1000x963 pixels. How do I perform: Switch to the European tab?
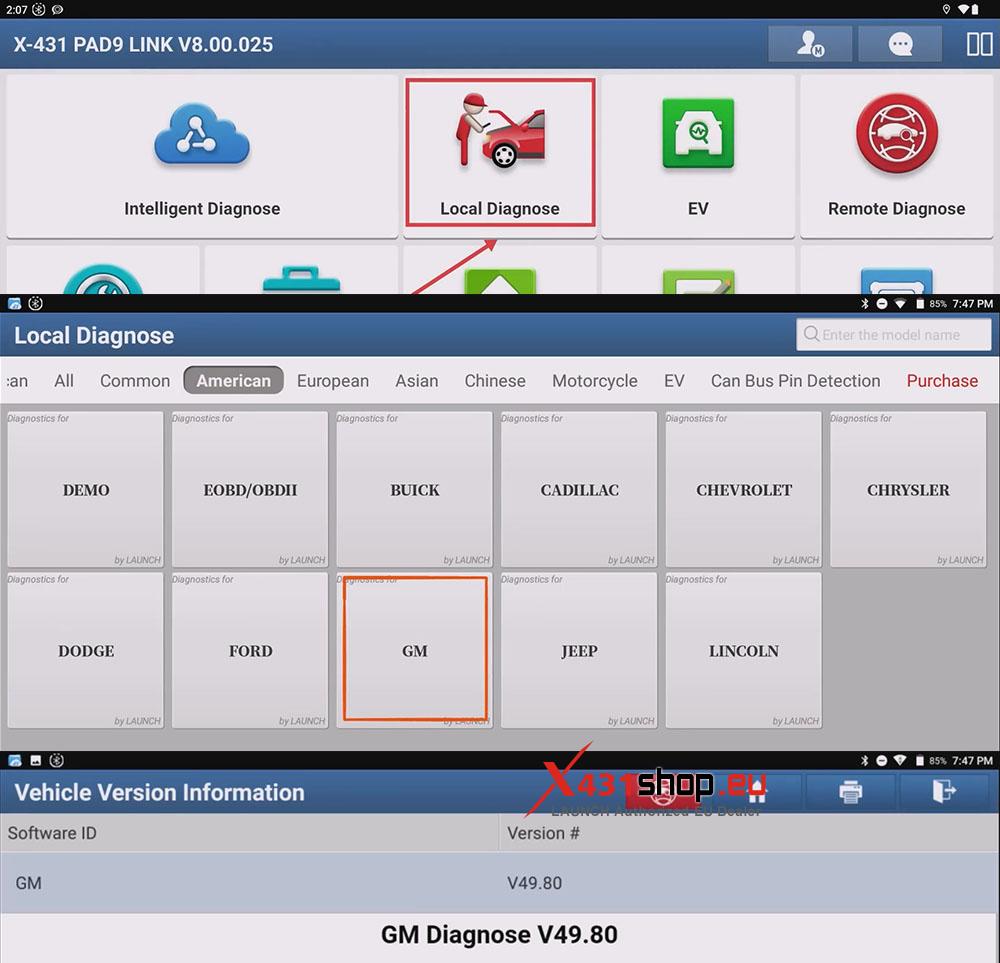point(332,381)
